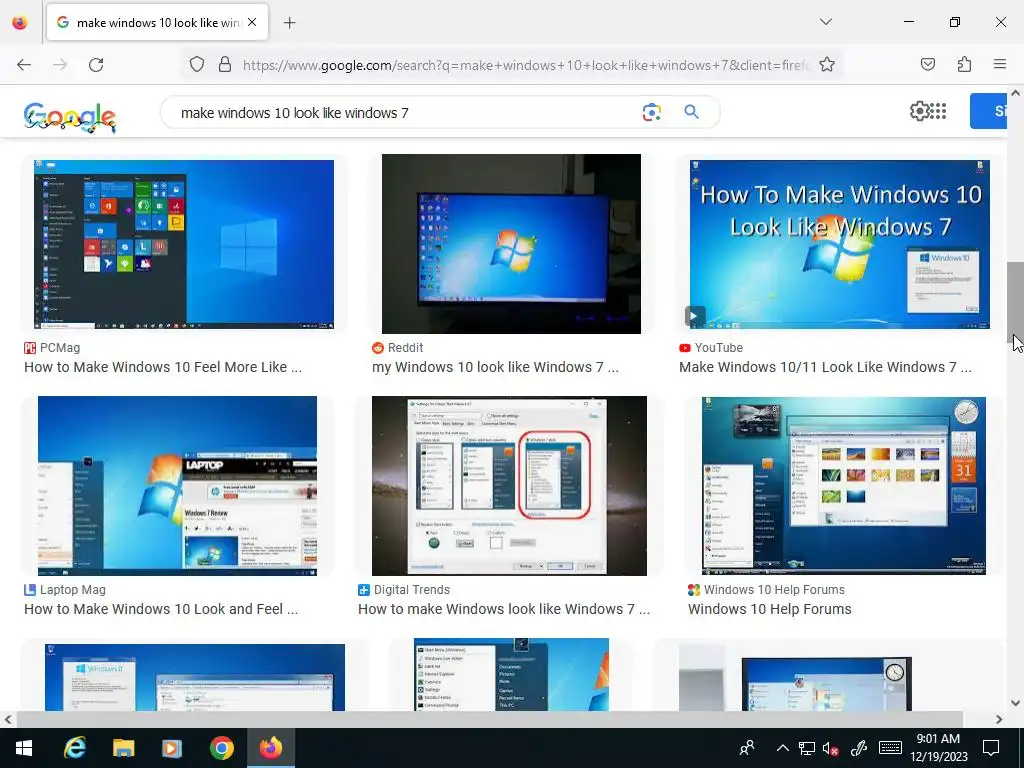1024x768 pixels.
Task: Go back to the previous page
Action: [24, 65]
